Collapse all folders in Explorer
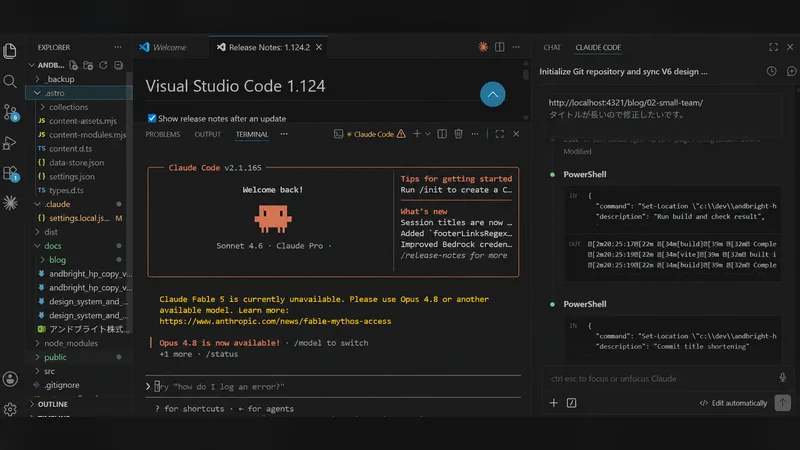 click(x=118, y=65)
